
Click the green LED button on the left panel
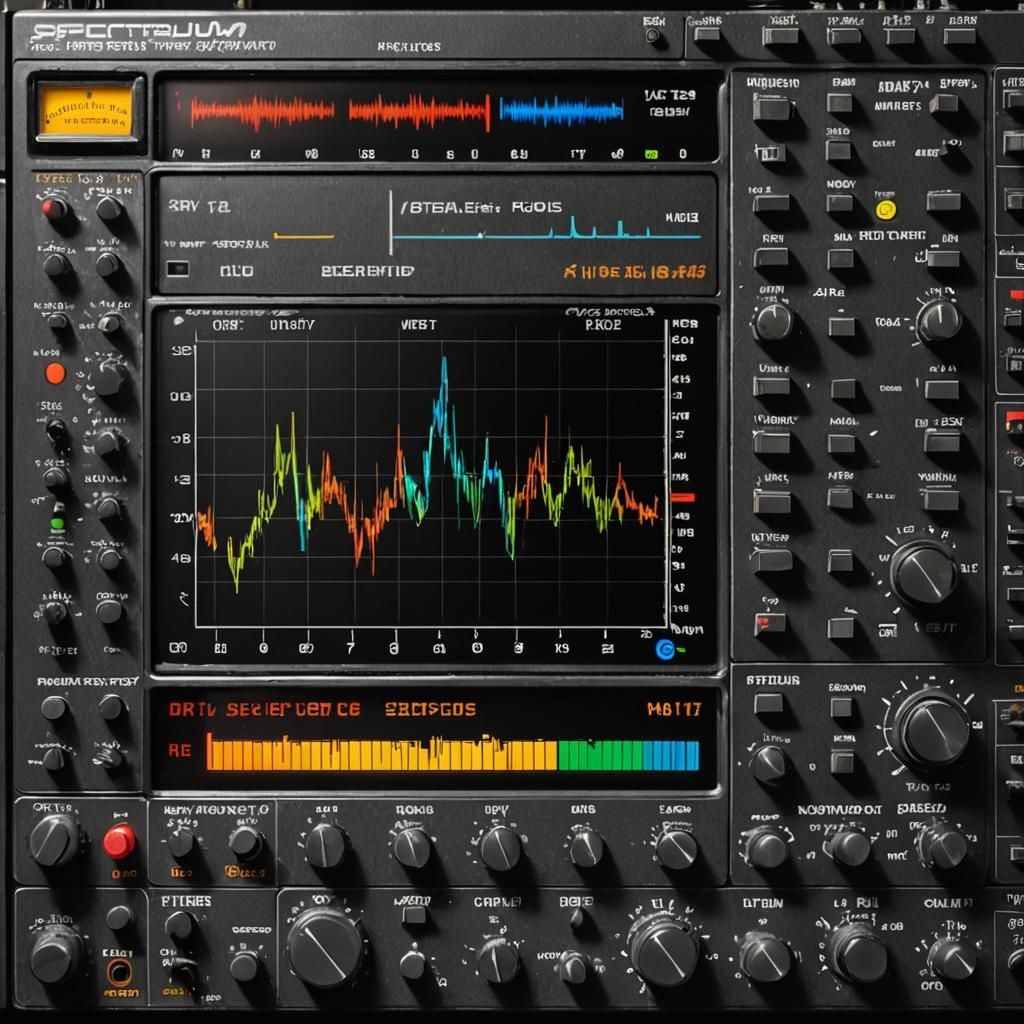(57, 523)
